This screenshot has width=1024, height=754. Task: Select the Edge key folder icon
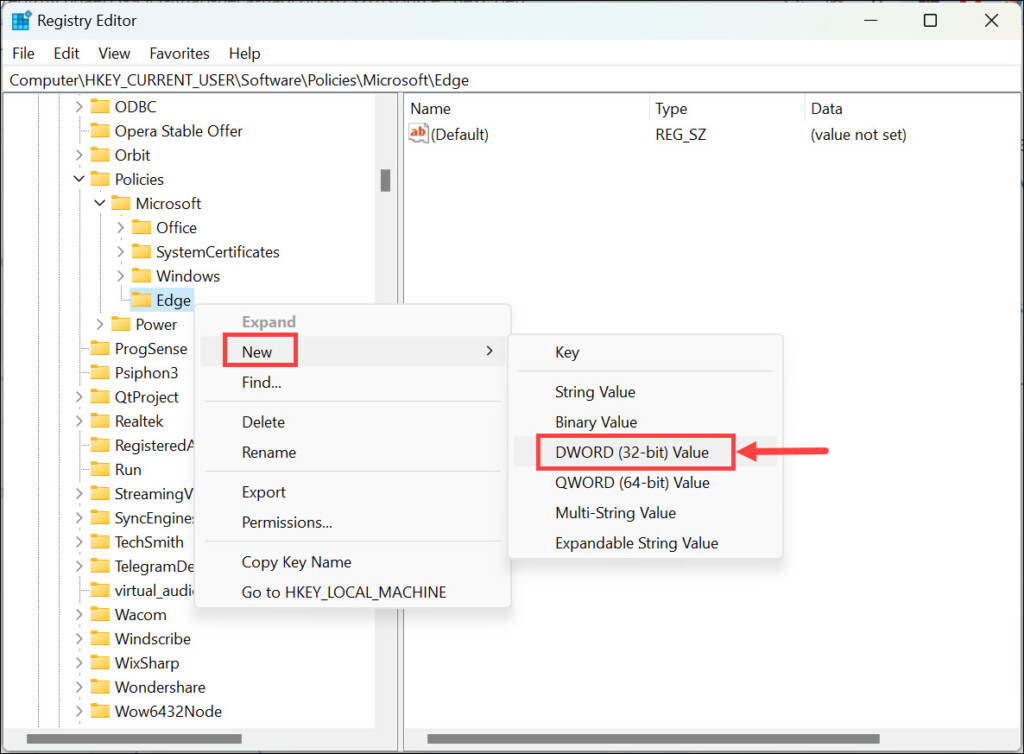[x=141, y=300]
